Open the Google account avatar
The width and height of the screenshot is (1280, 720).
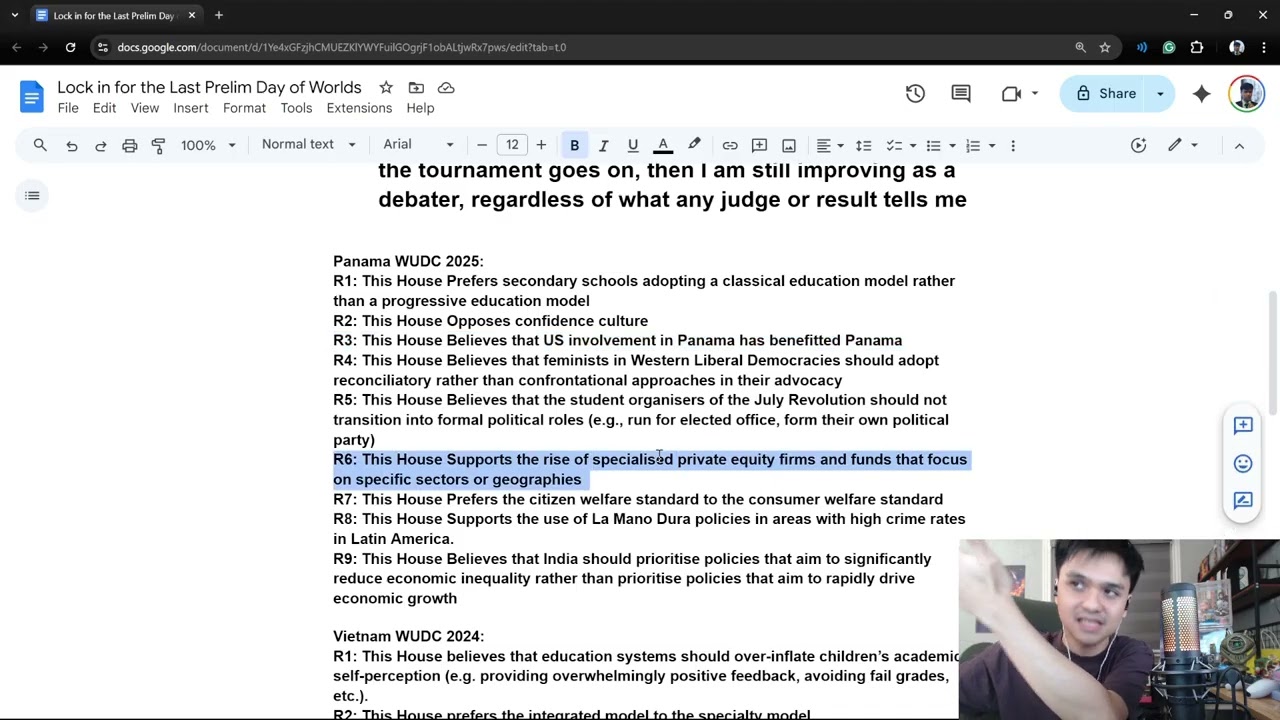point(1246,93)
